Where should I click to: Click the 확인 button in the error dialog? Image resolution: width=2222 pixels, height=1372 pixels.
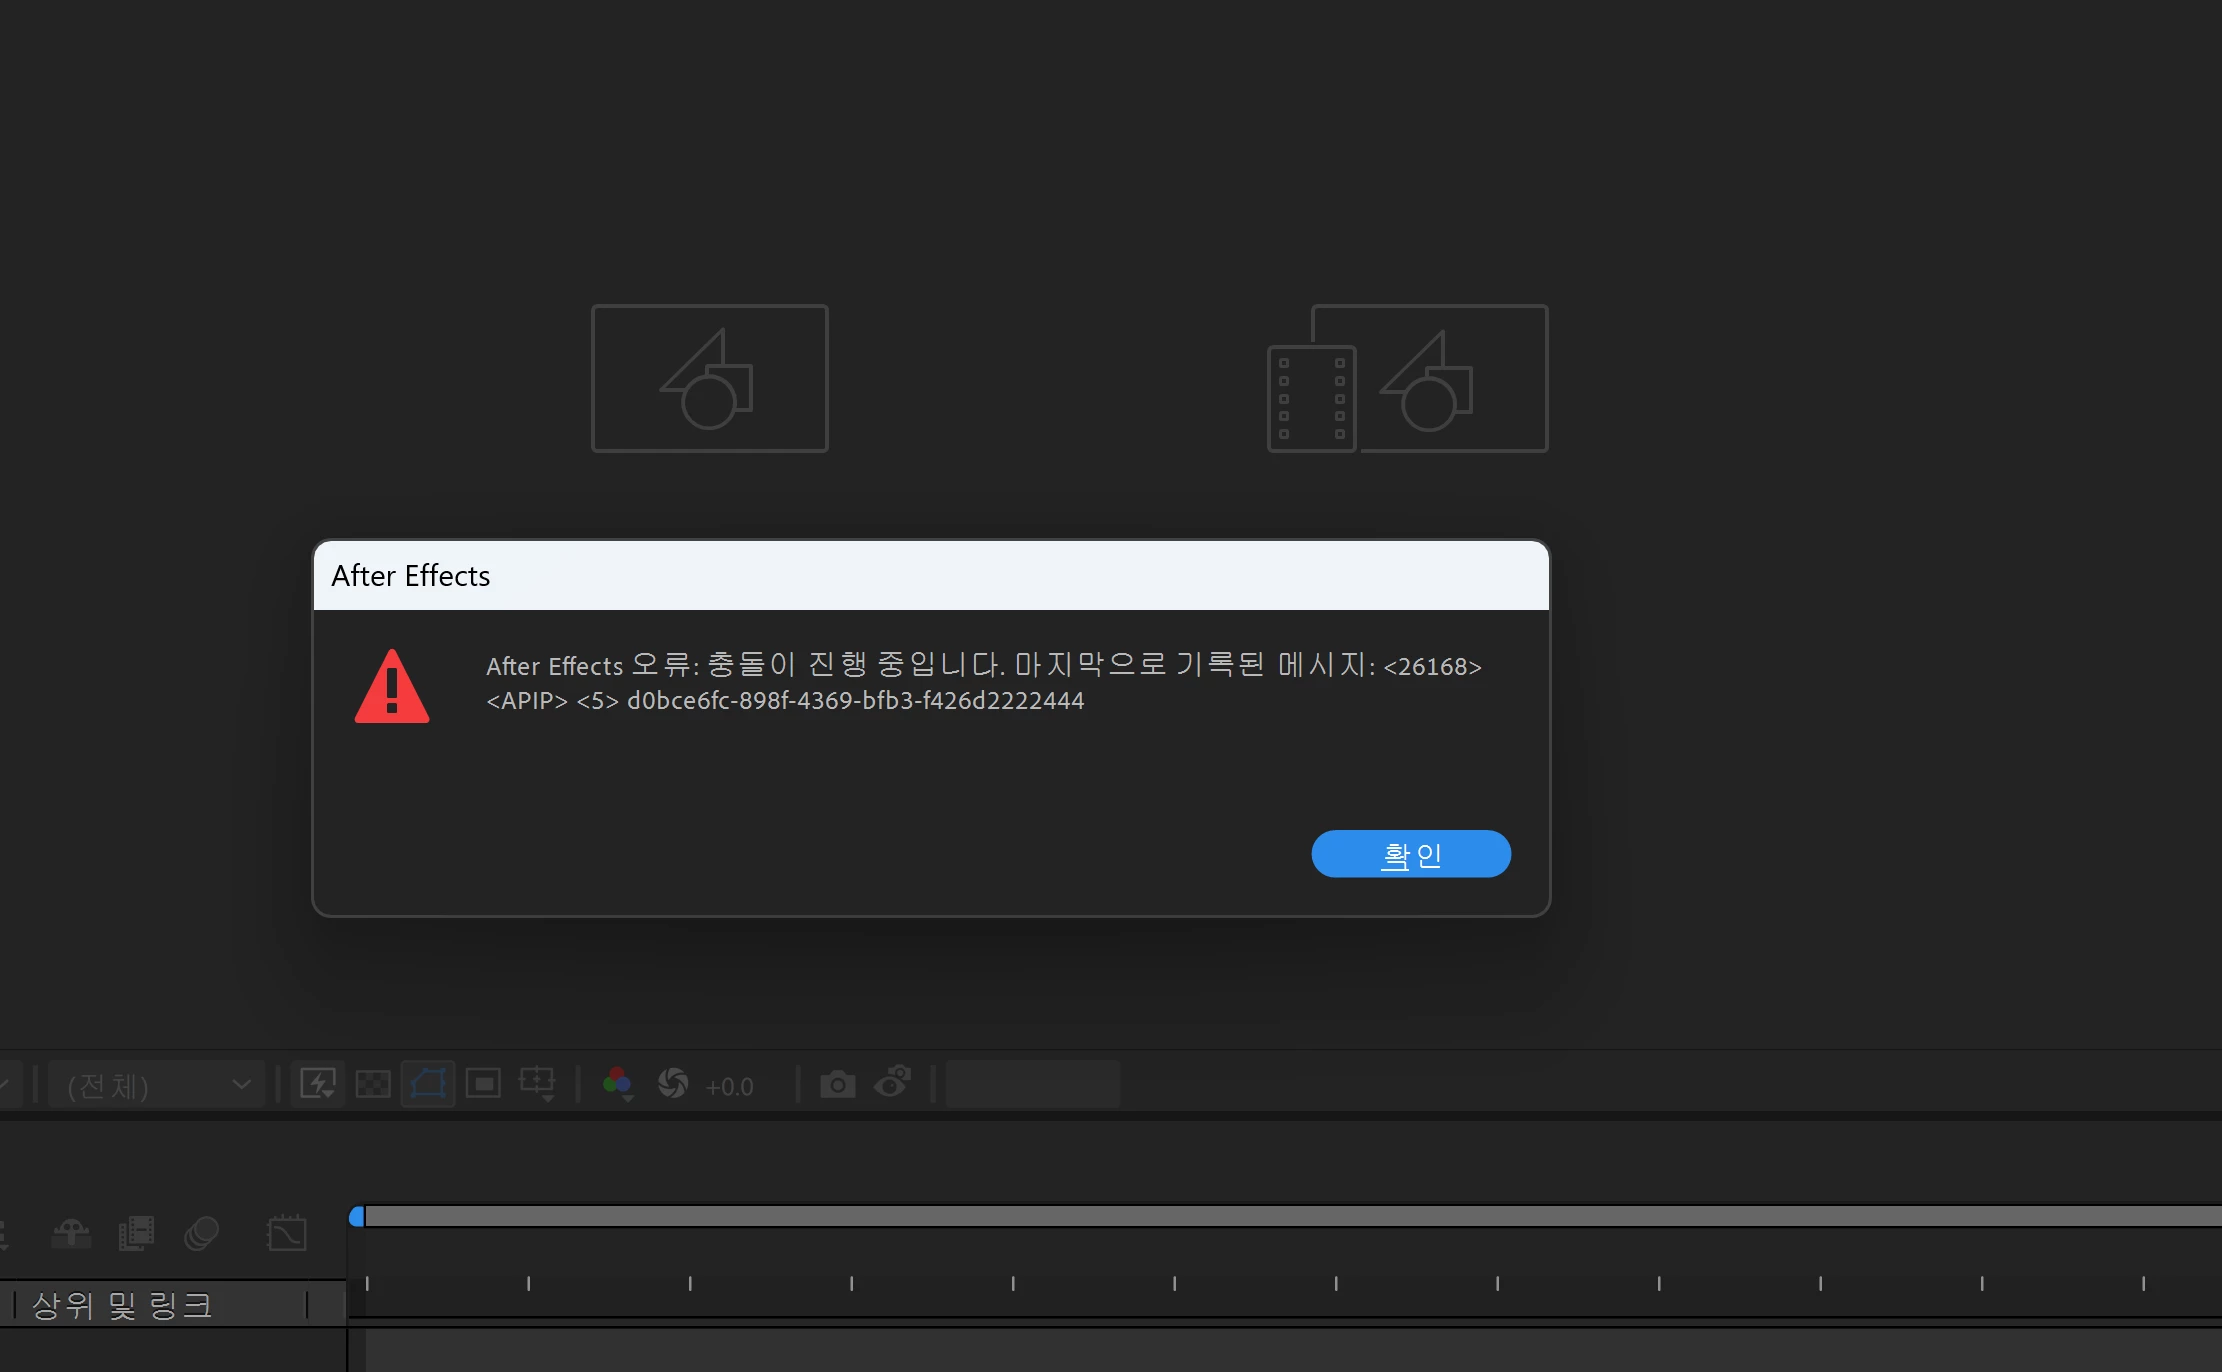tap(1410, 854)
